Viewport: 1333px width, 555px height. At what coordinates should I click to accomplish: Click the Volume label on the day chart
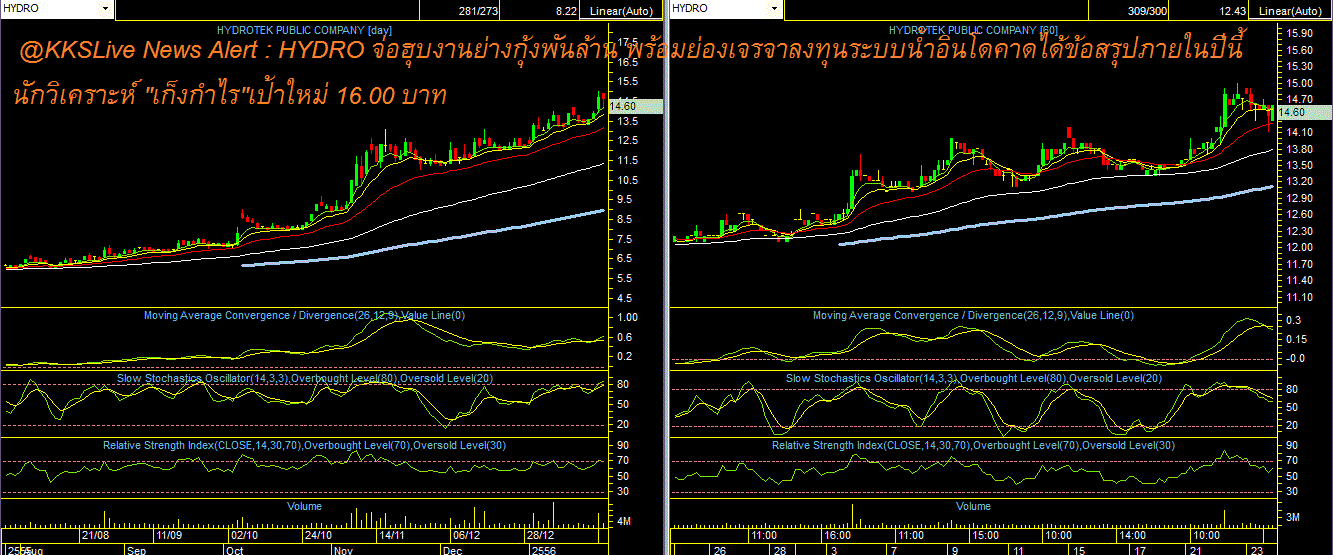tap(304, 507)
